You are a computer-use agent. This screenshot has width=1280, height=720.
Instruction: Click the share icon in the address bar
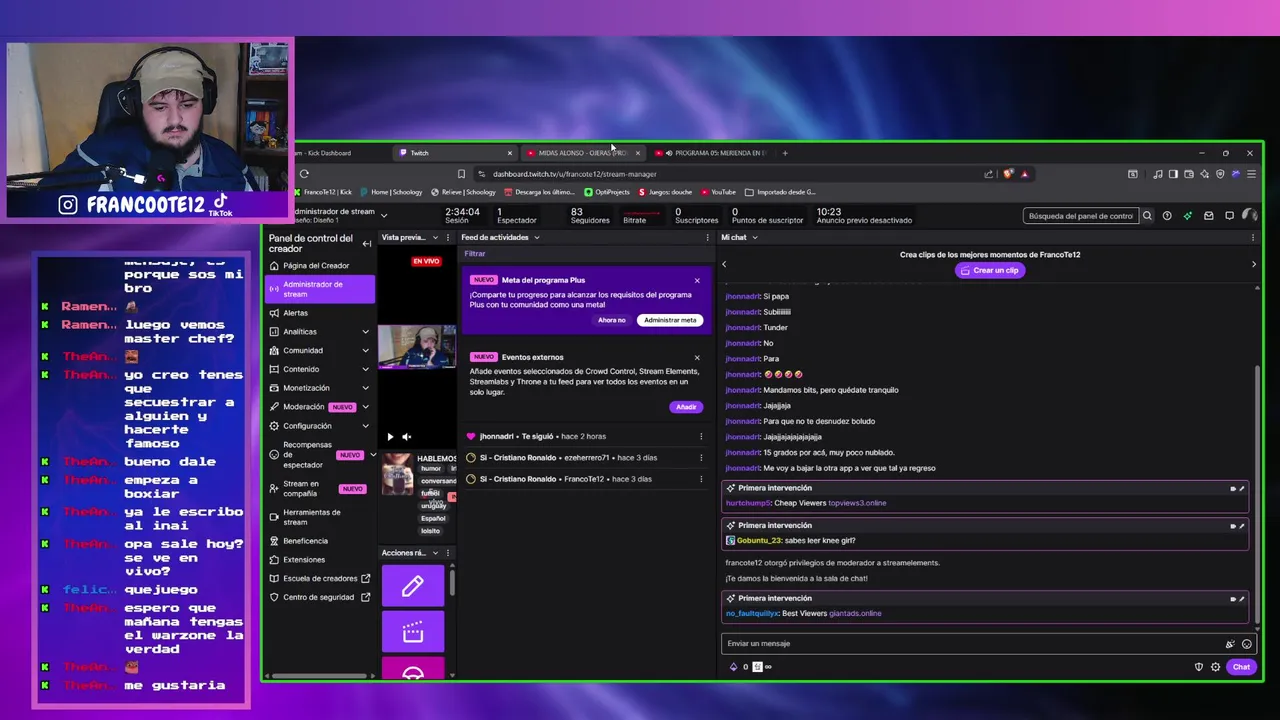pyautogui.click(x=988, y=174)
